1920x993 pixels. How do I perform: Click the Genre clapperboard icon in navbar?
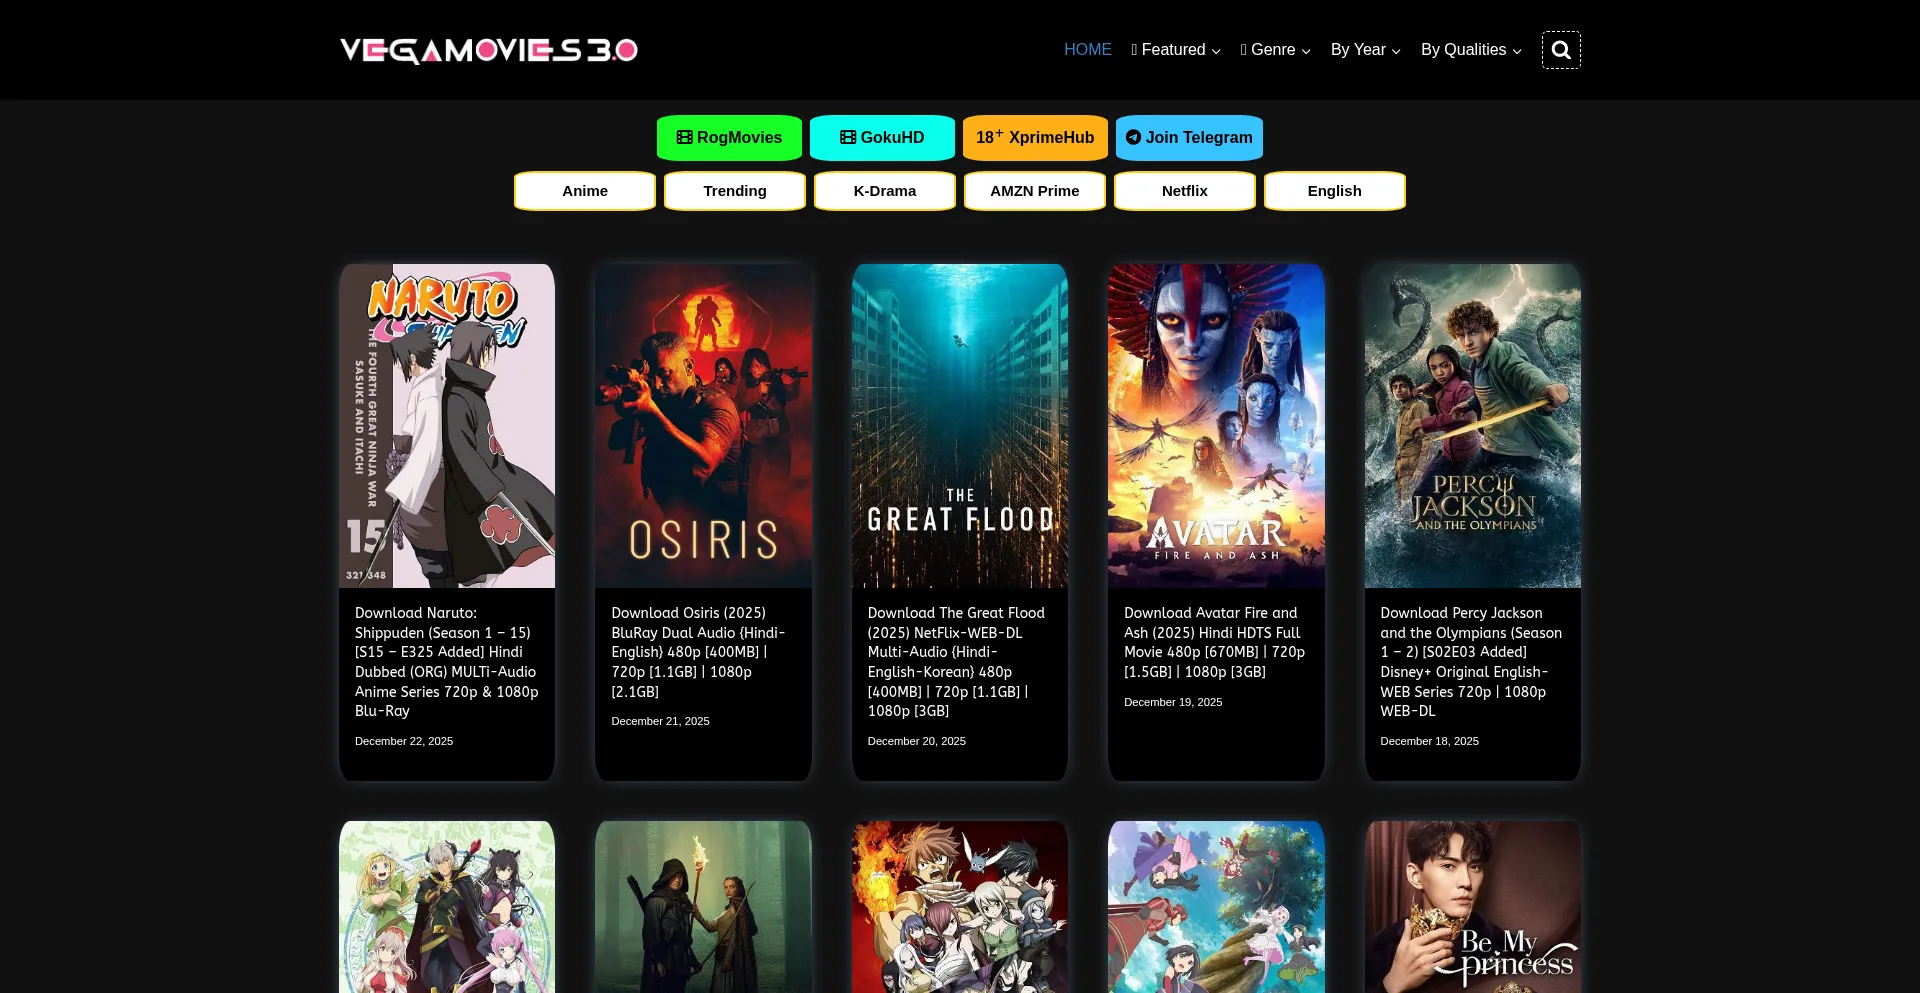coord(1241,49)
